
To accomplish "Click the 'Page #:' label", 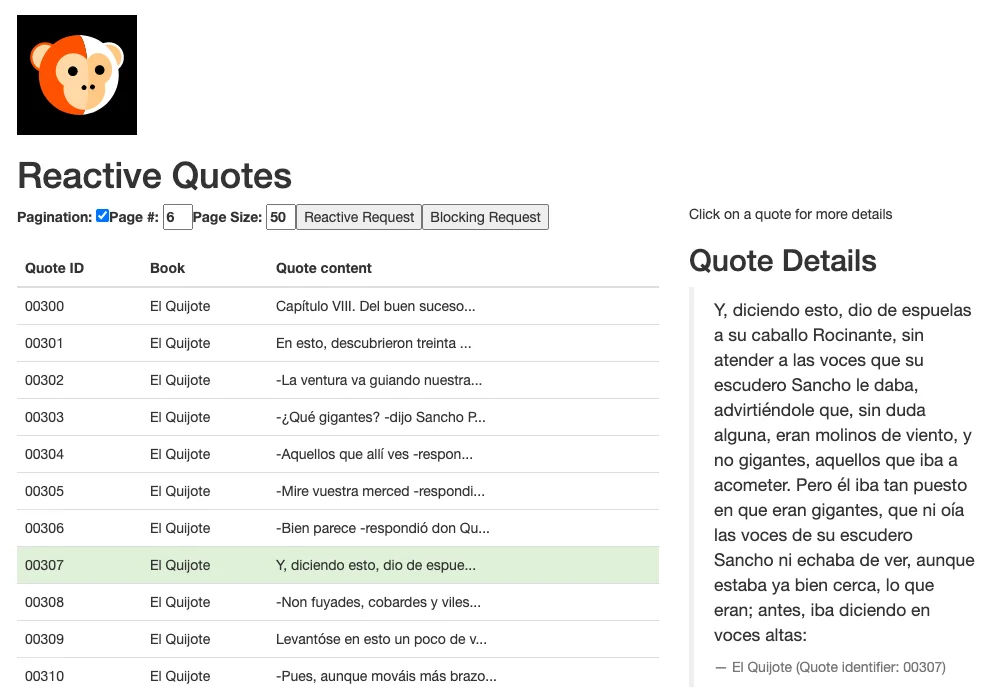I will 134,217.
